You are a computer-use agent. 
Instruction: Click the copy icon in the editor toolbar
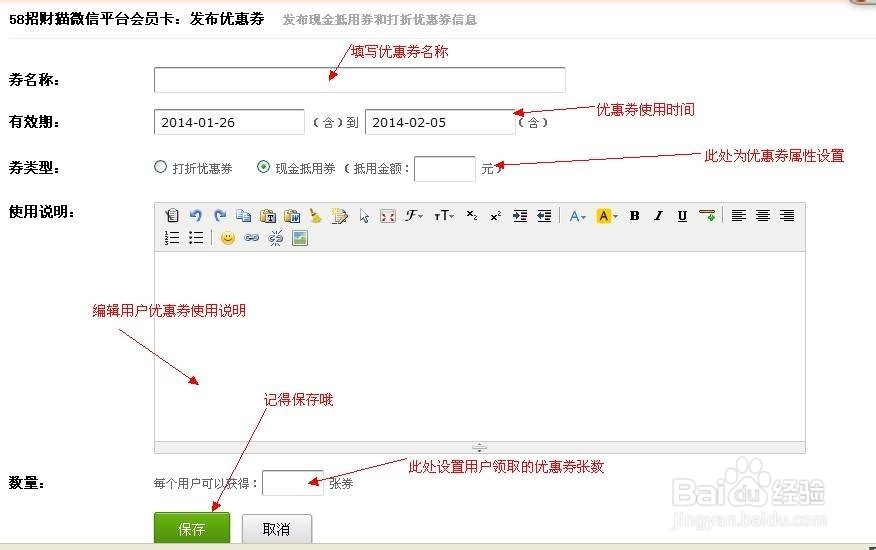click(x=244, y=215)
